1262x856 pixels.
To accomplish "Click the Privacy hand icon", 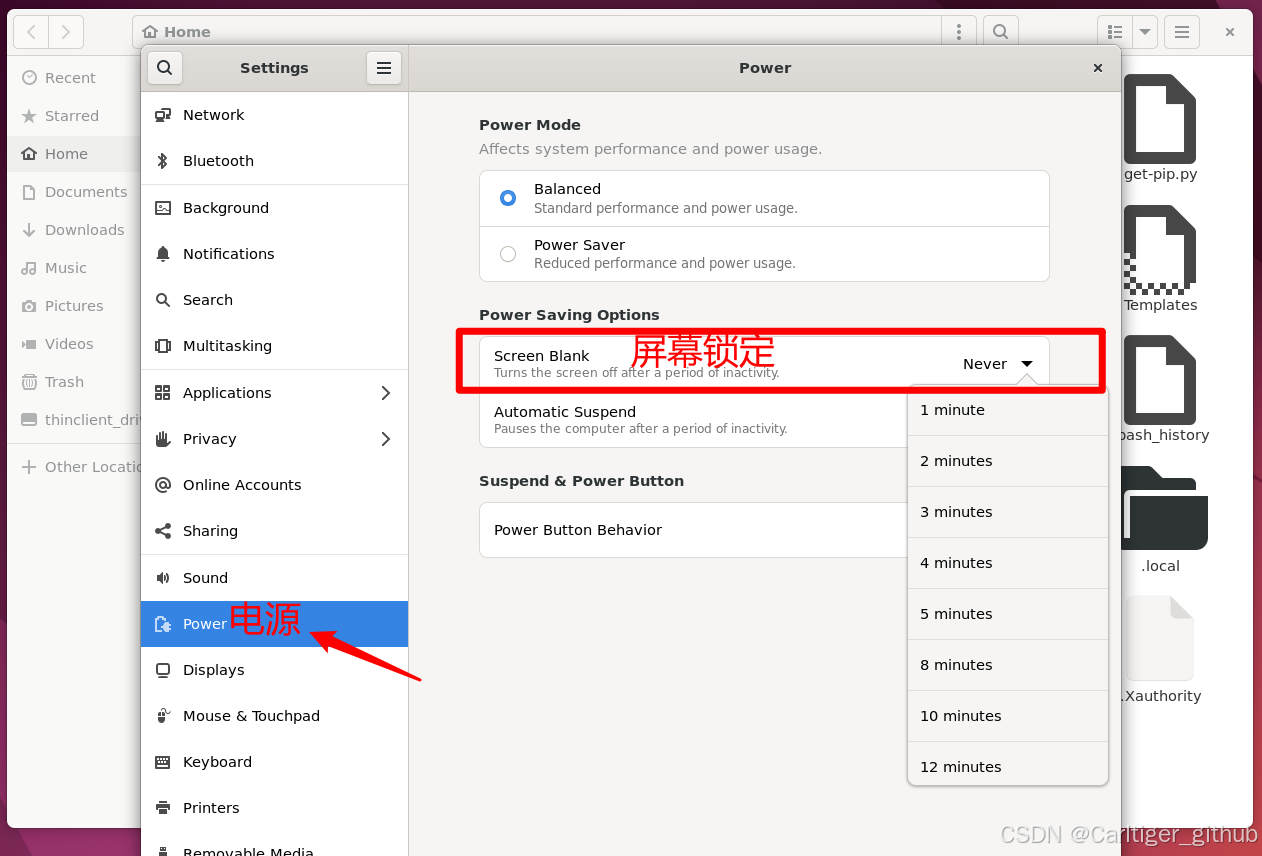I will [x=163, y=439].
